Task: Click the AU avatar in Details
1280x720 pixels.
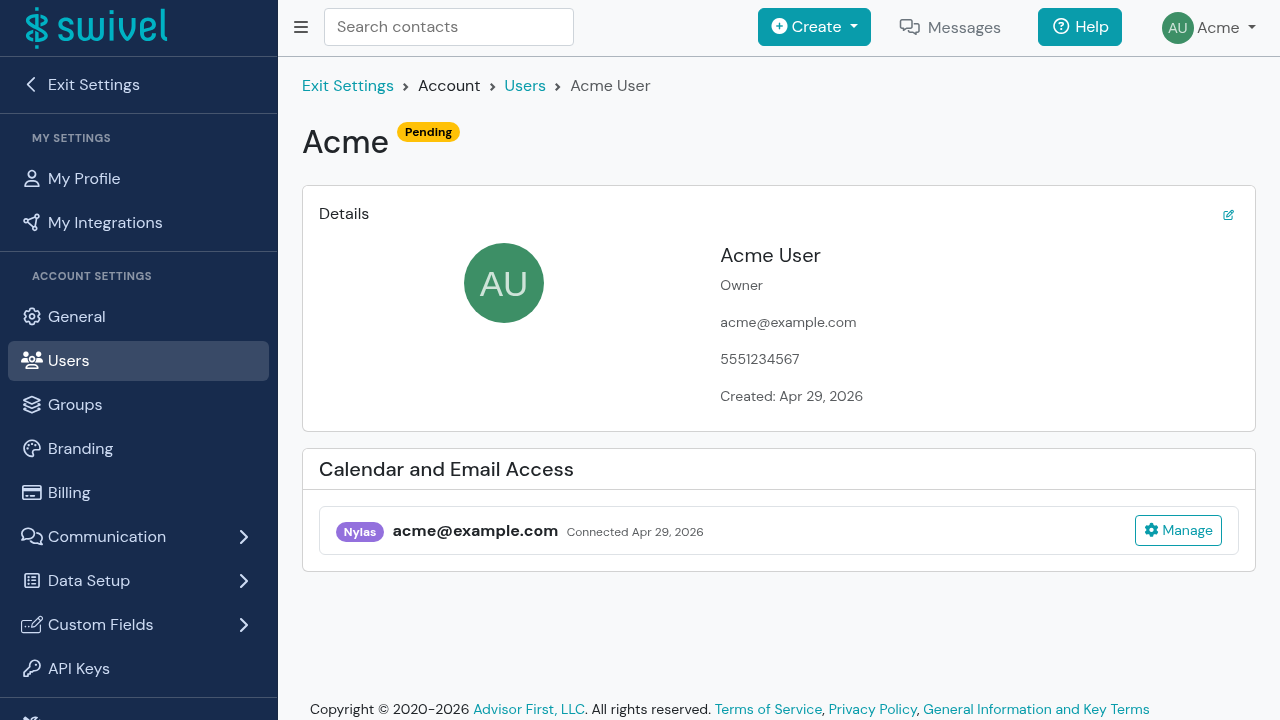Action: click(x=504, y=283)
